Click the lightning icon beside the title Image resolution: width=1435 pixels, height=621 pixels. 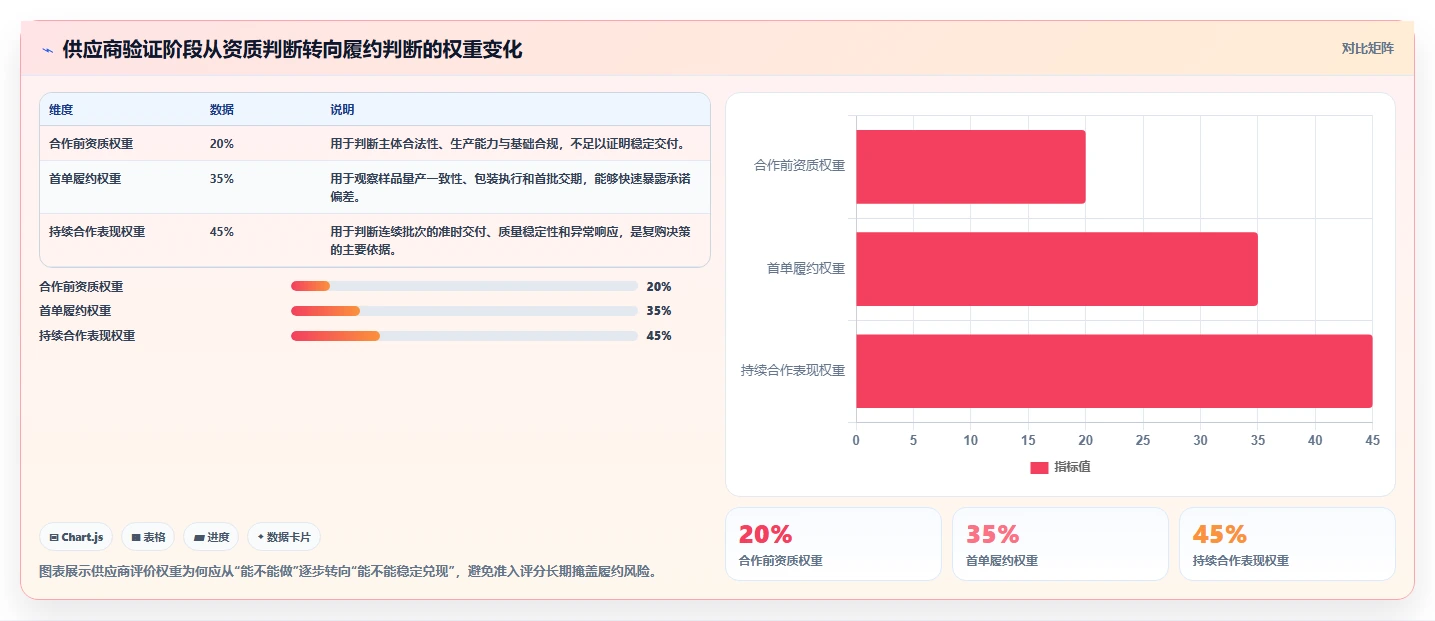click(47, 50)
